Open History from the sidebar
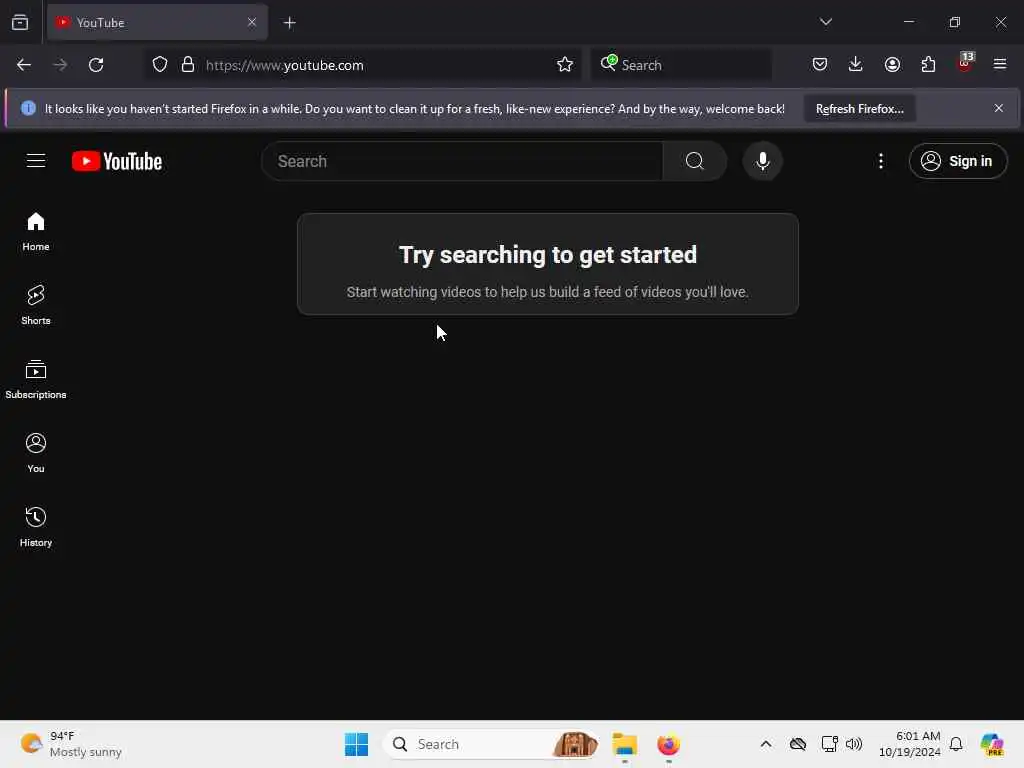The height and width of the screenshot is (768, 1024). 36,527
